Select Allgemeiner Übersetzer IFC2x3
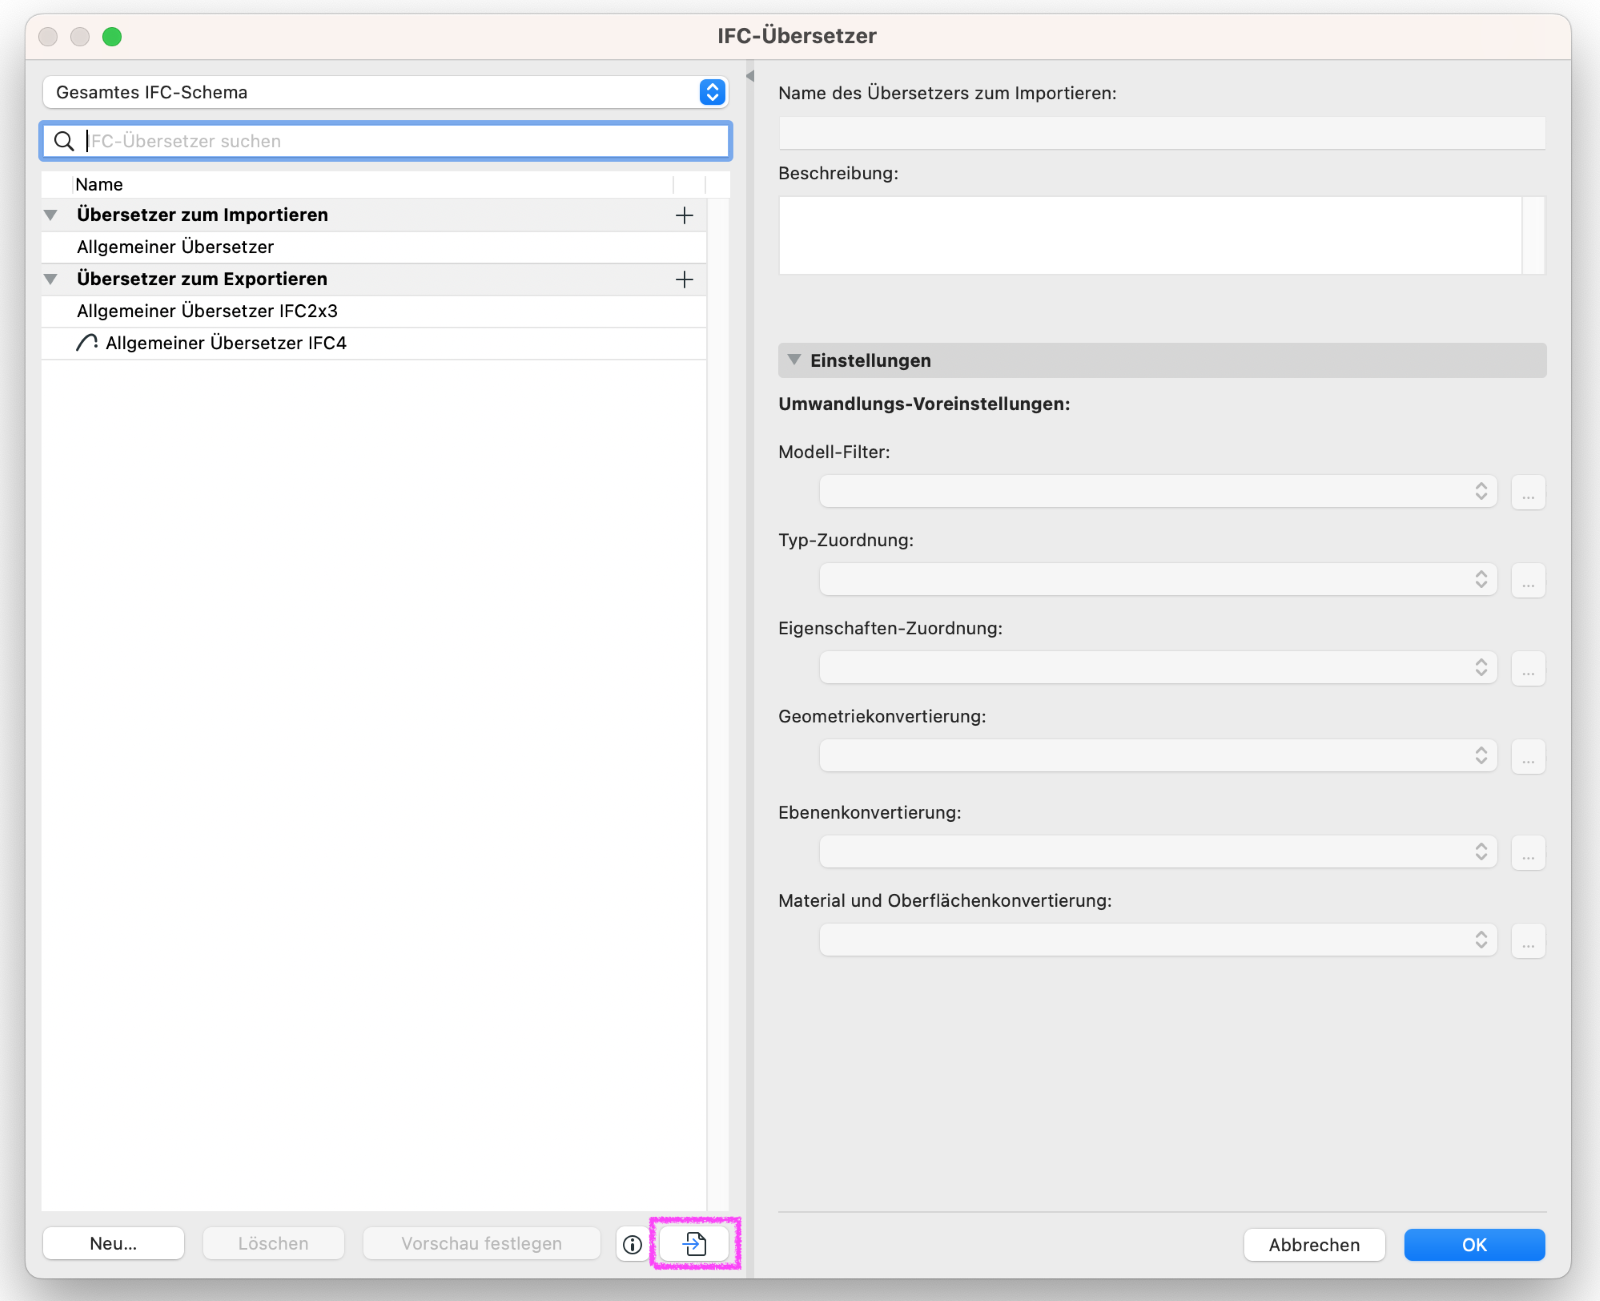This screenshot has width=1600, height=1301. (x=207, y=311)
